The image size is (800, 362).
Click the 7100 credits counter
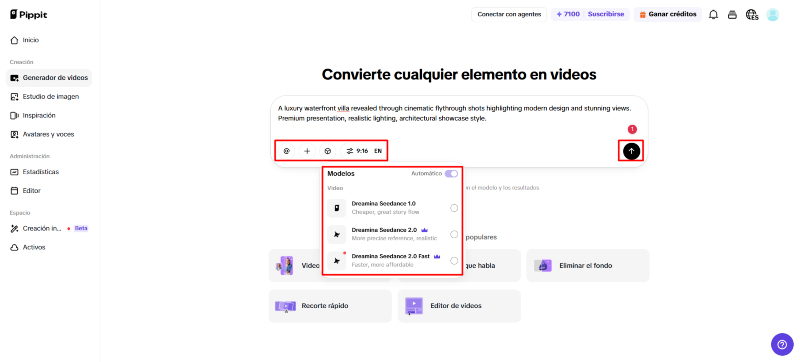[568, 14]
